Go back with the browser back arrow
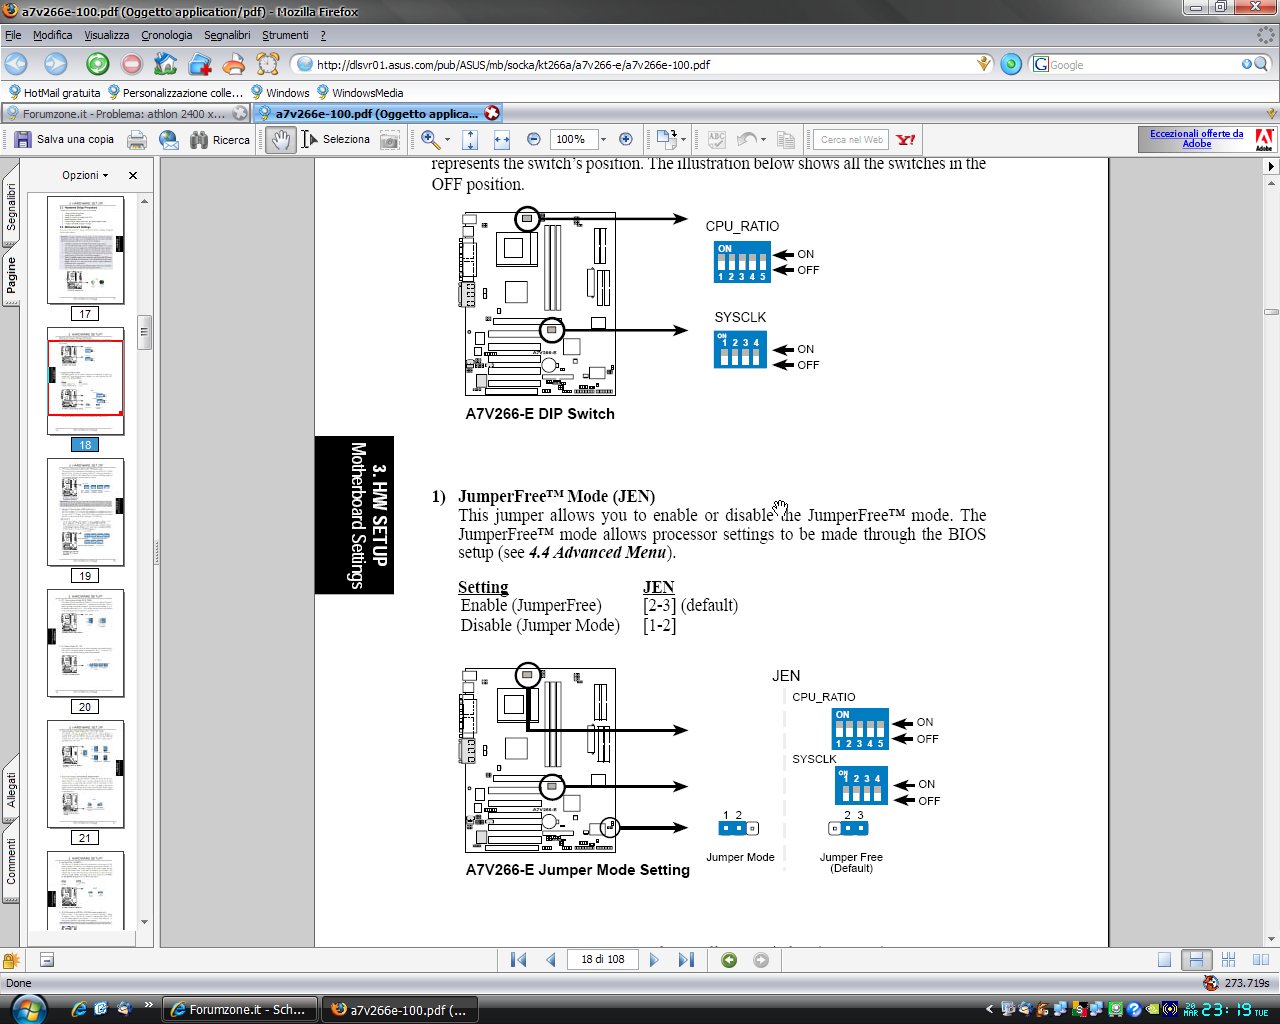This screenshot has height=1024, width=1280. click(17, 64)
